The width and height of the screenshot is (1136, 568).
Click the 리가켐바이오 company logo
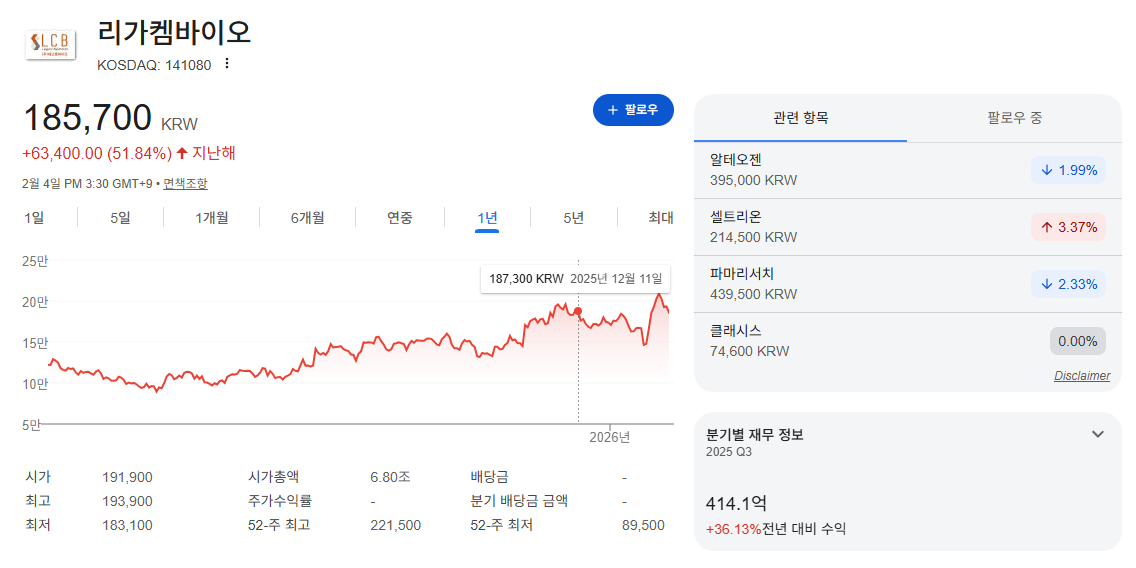[x=49, y=44]
